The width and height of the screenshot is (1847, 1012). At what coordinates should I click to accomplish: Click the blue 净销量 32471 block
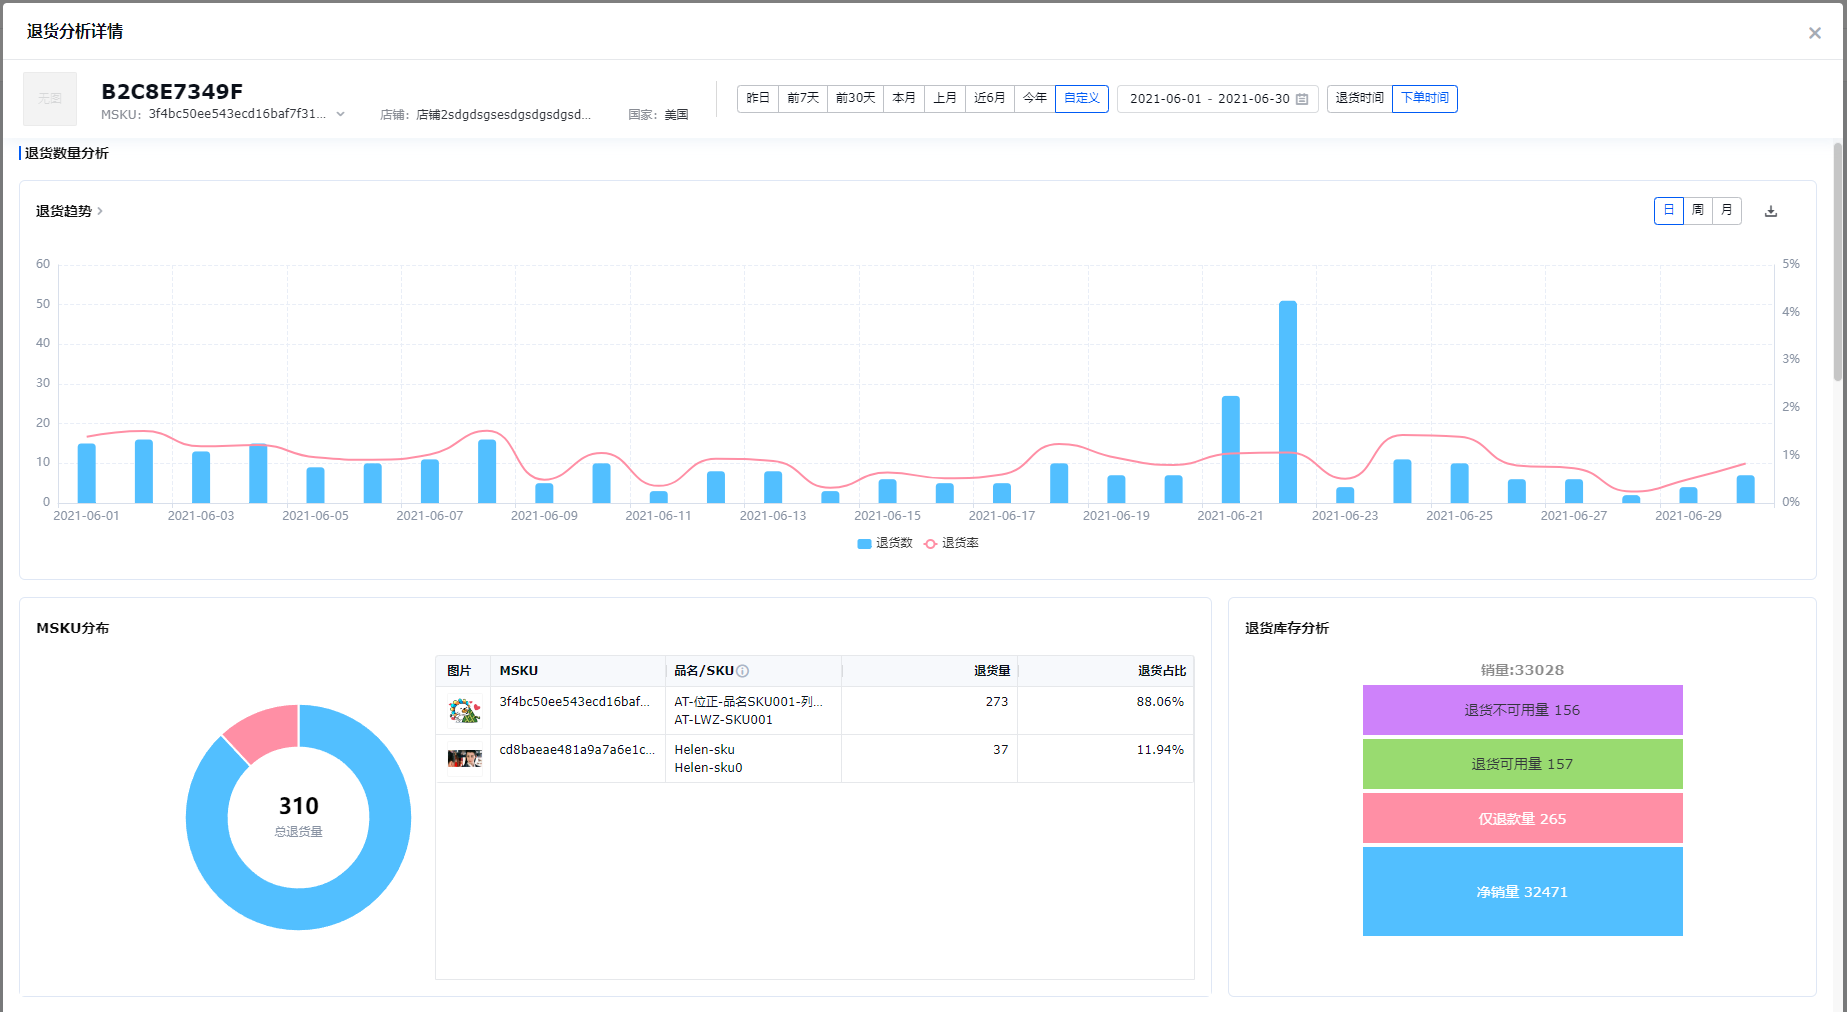[1522, 891]
